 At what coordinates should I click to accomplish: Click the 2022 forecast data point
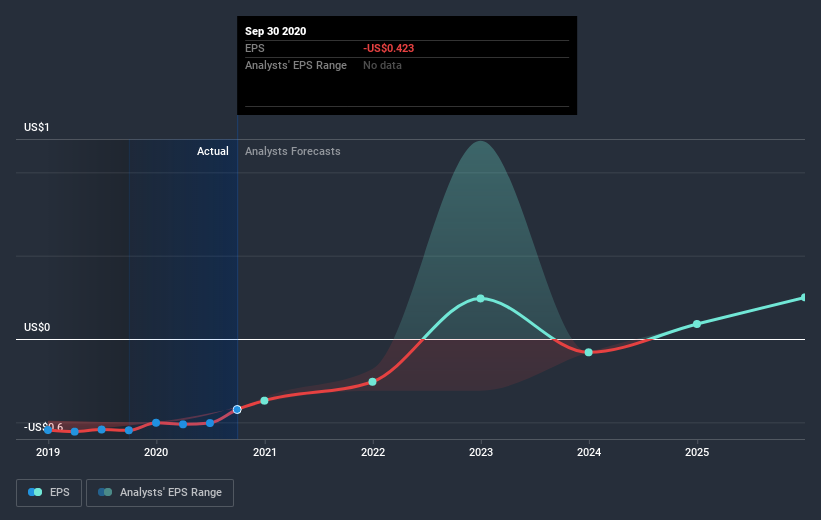point(372,382)
